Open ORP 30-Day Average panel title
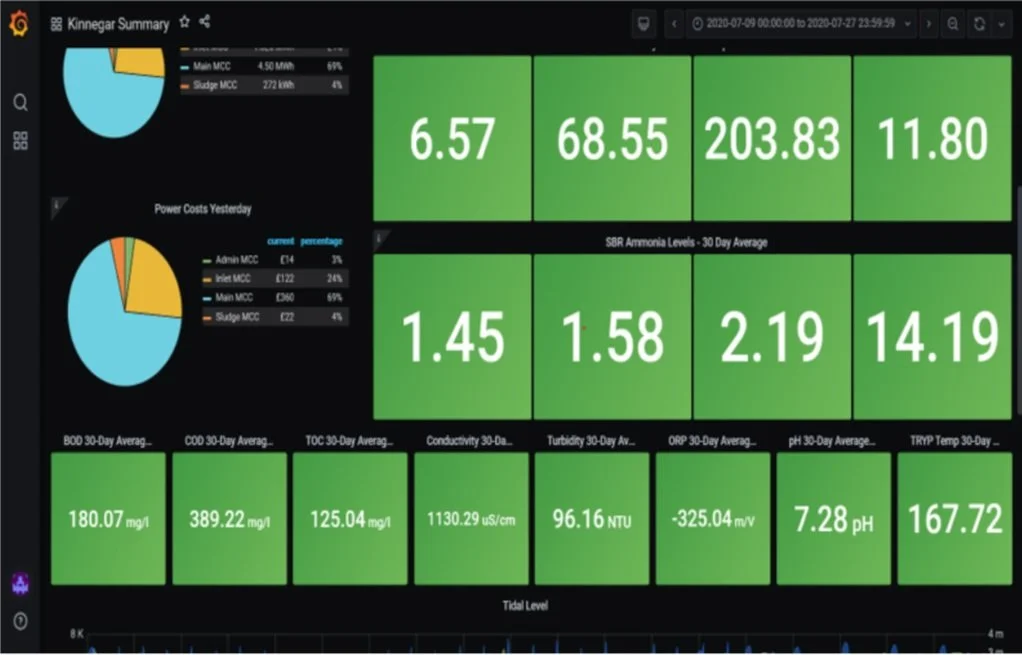1022x655 pixels. pyautogui.click(x=712, y=441)
